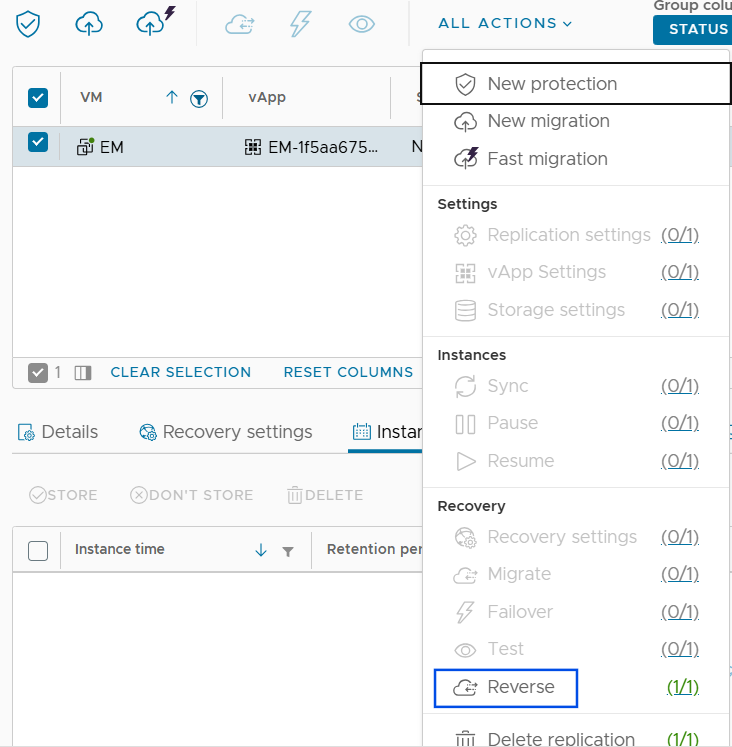The width and height of the screenshot is (732, 747).
Task: Click the cloud upload New migration icon
Action: tap(89, 24)
